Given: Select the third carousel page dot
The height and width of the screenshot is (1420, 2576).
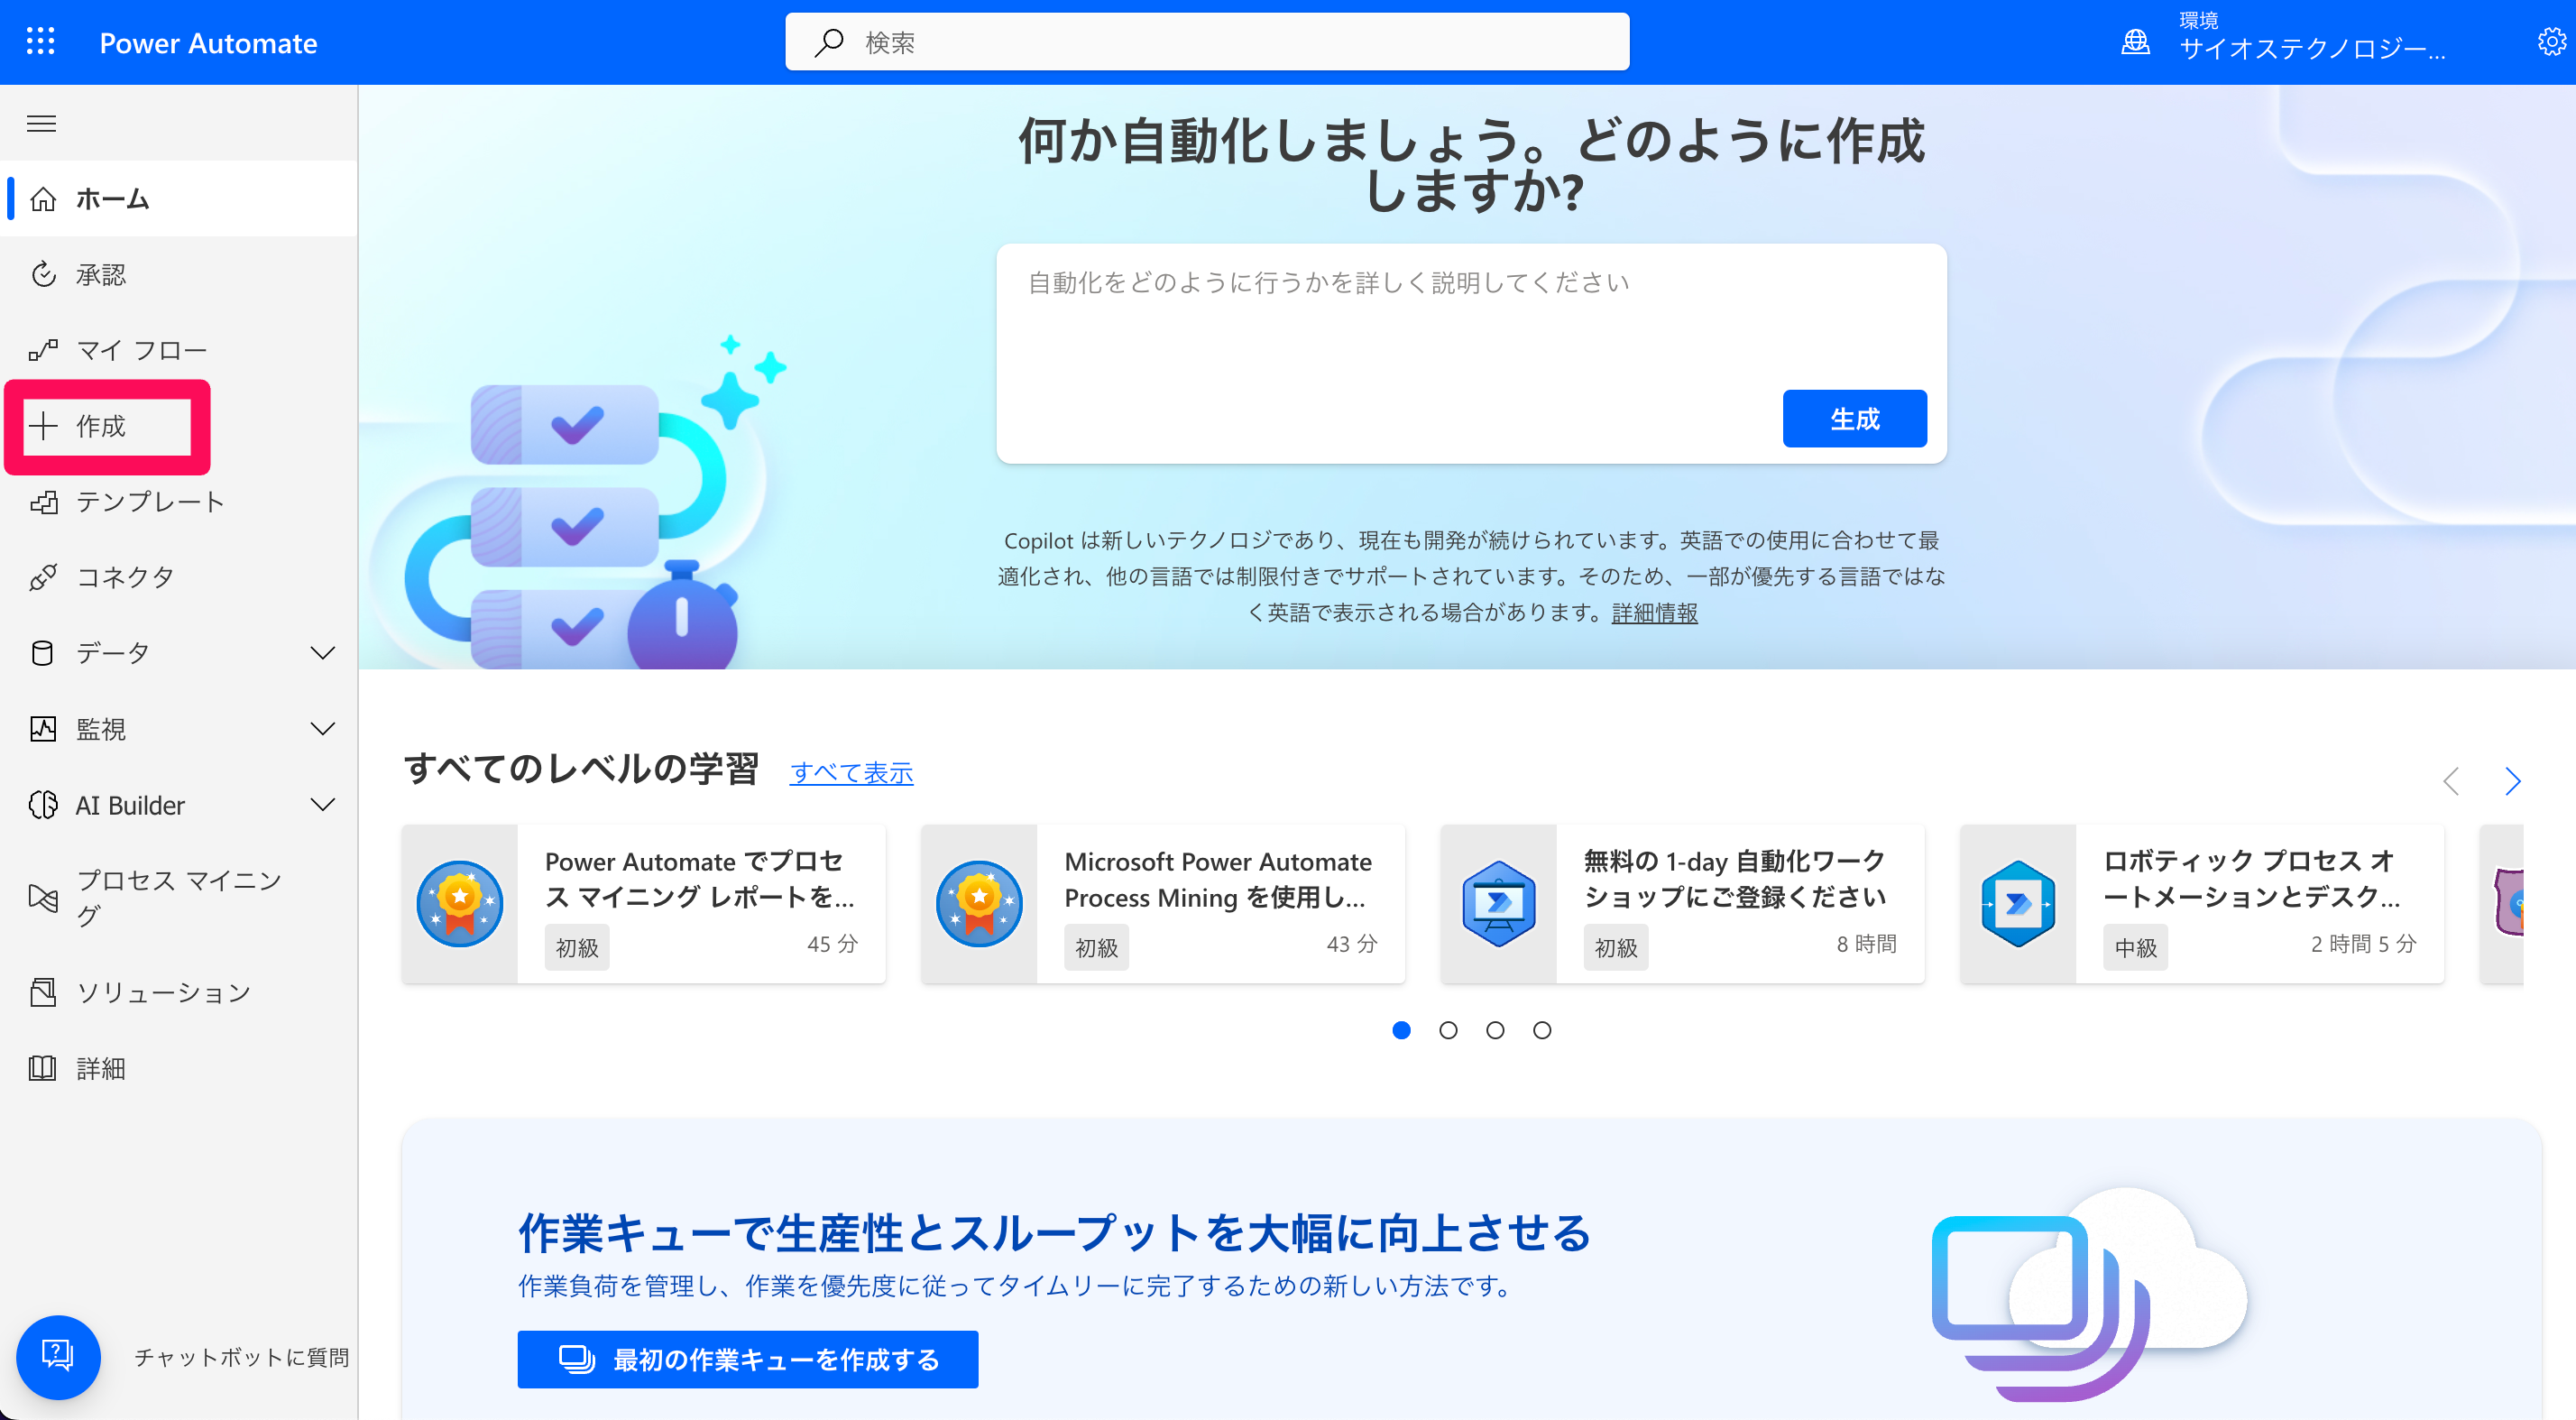Looking at the screenshot, I should point(1495,1030).
